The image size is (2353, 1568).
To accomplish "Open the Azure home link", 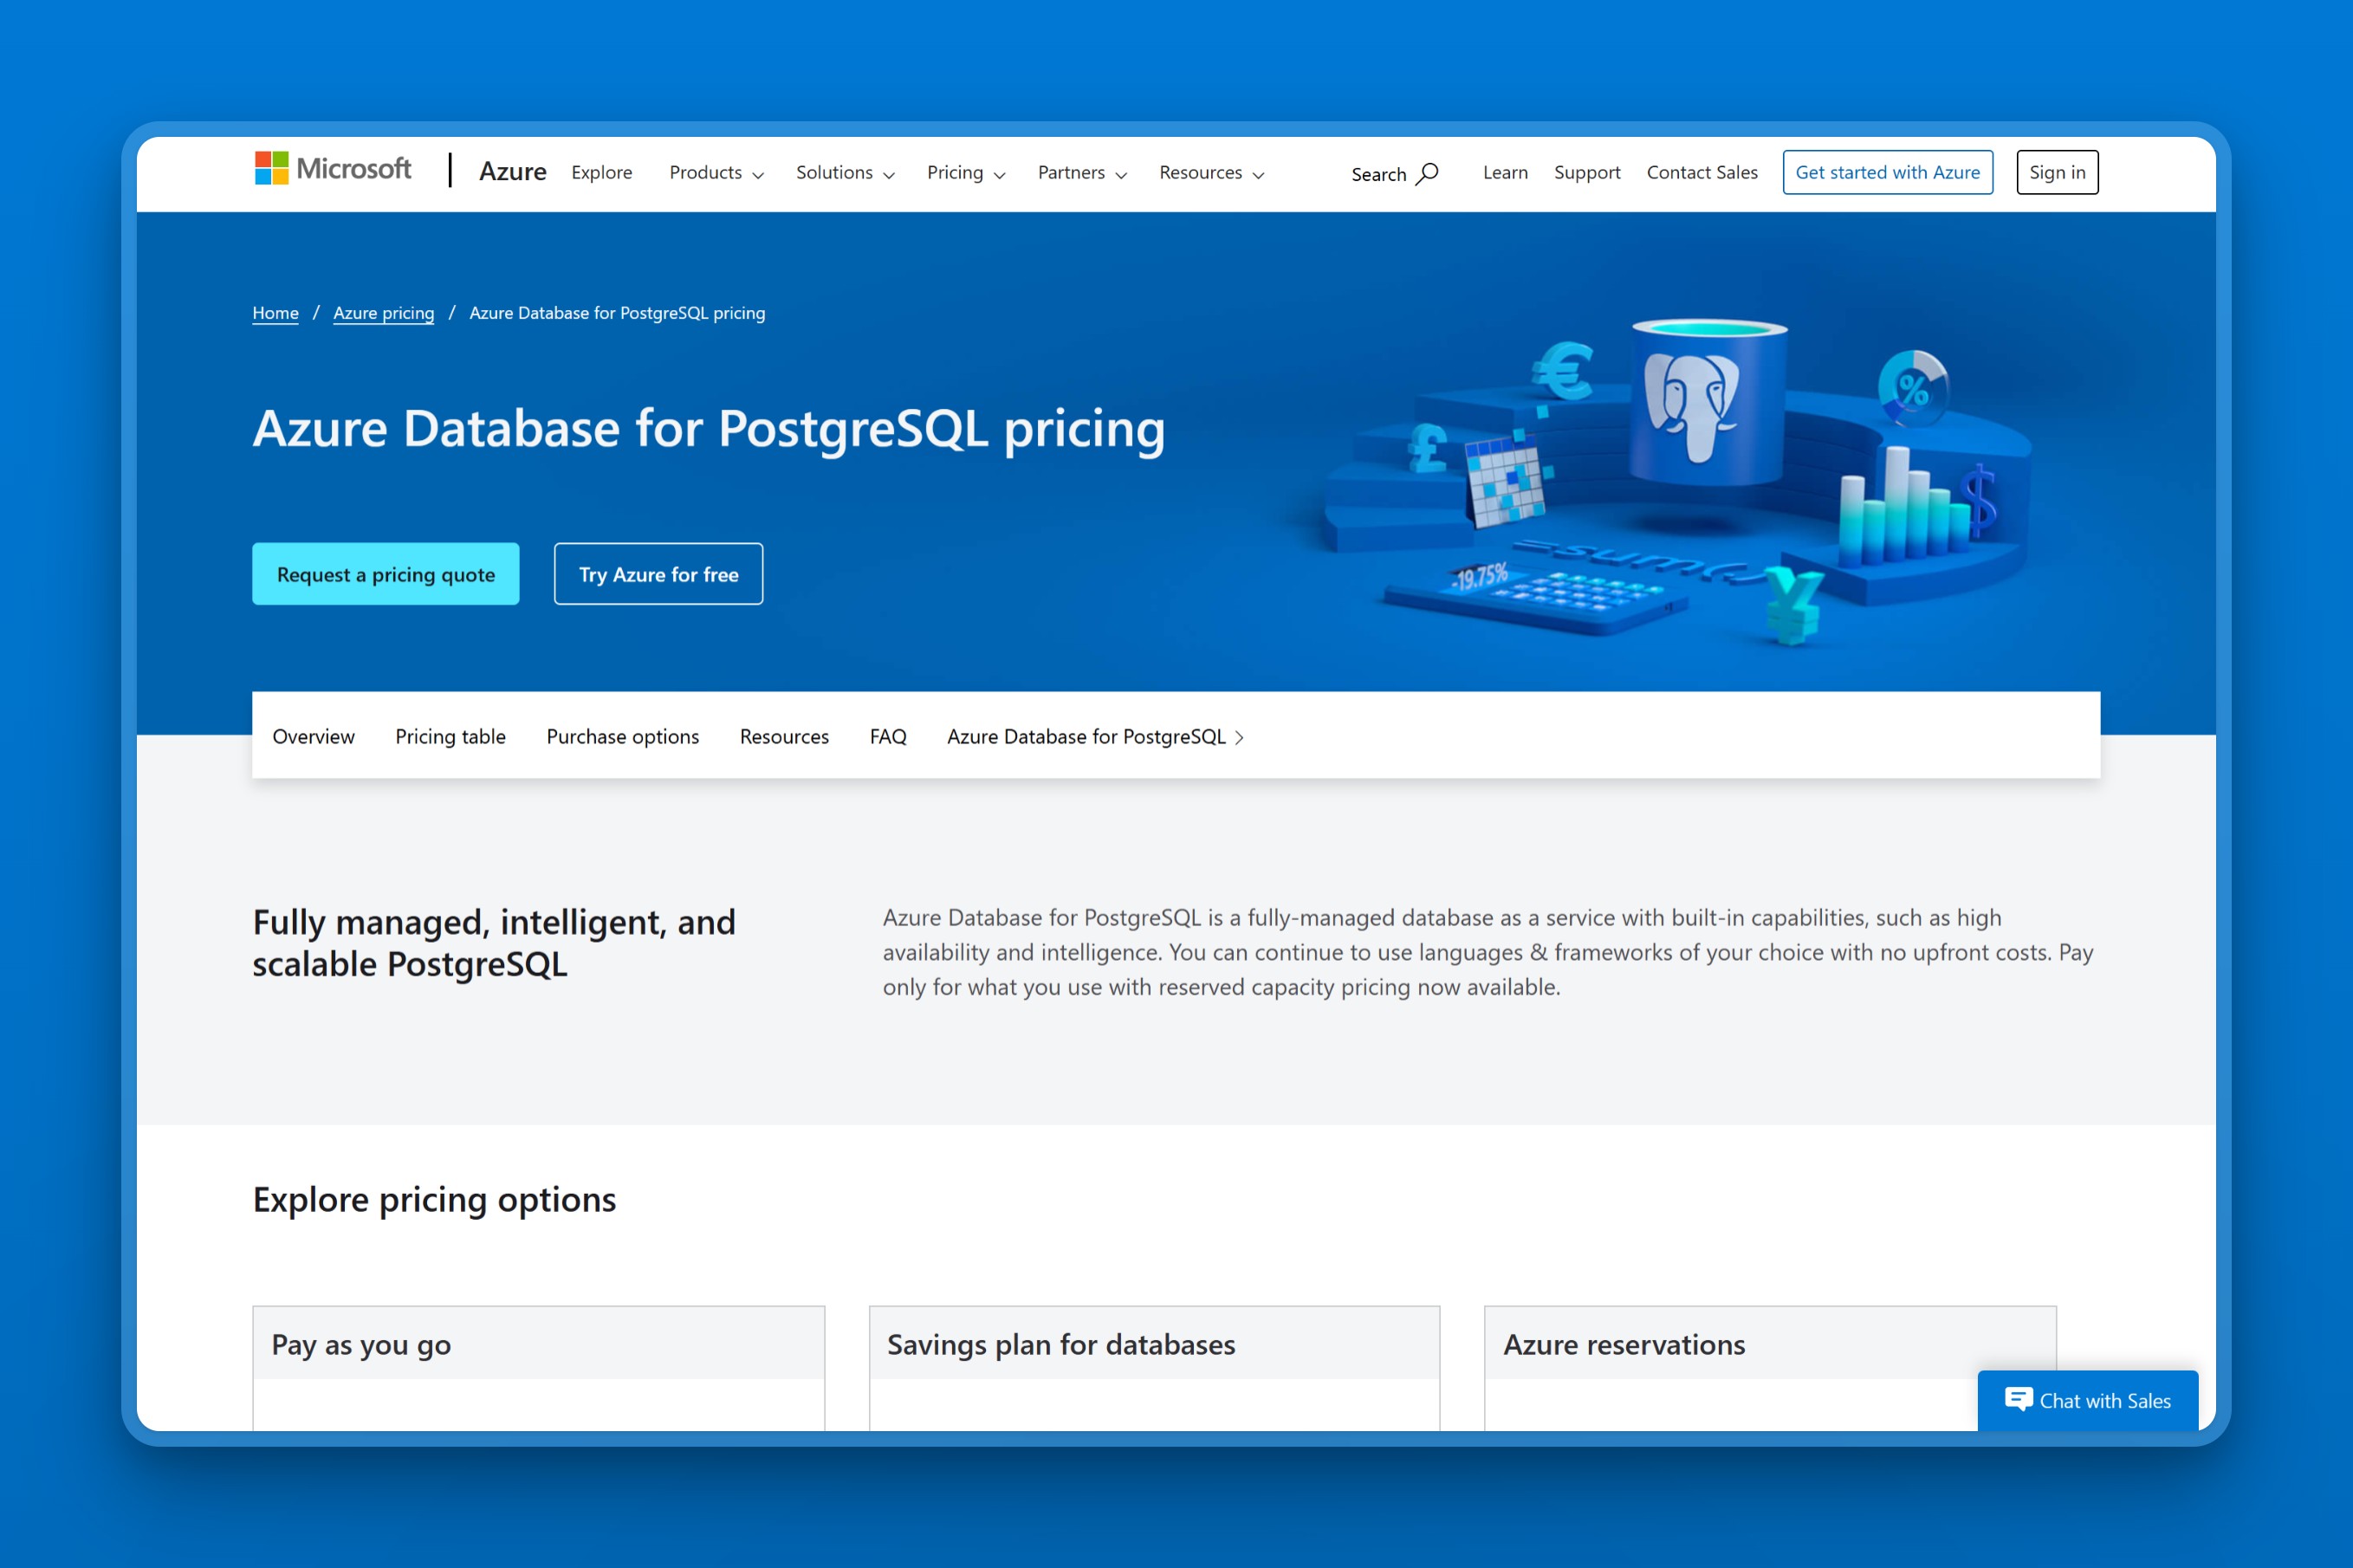I will (x=512, y=172).
